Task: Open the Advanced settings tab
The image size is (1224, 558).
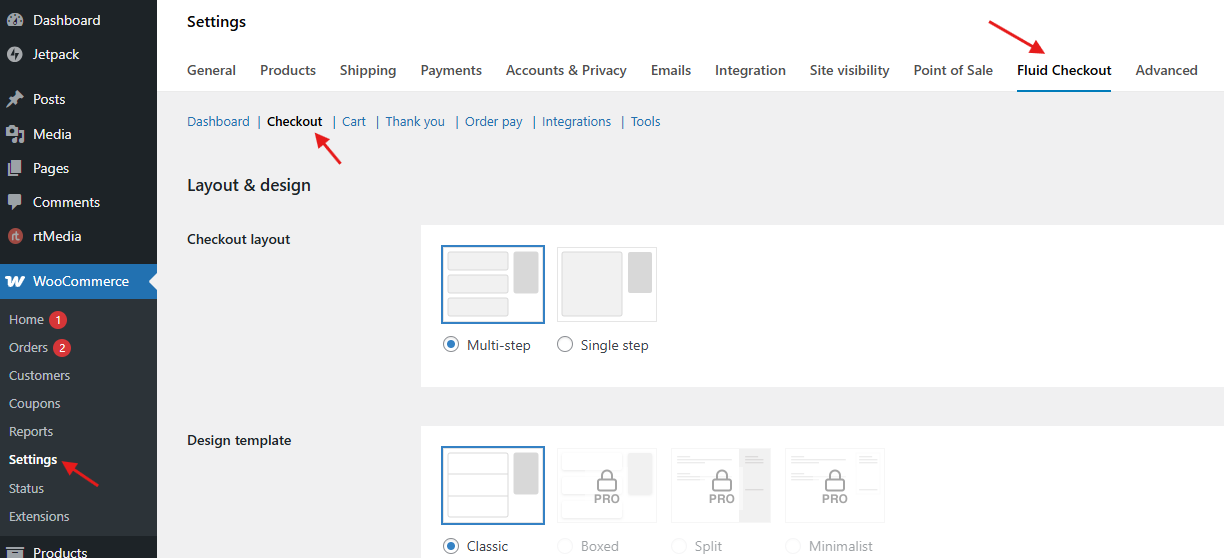Action: point(1167,70)
